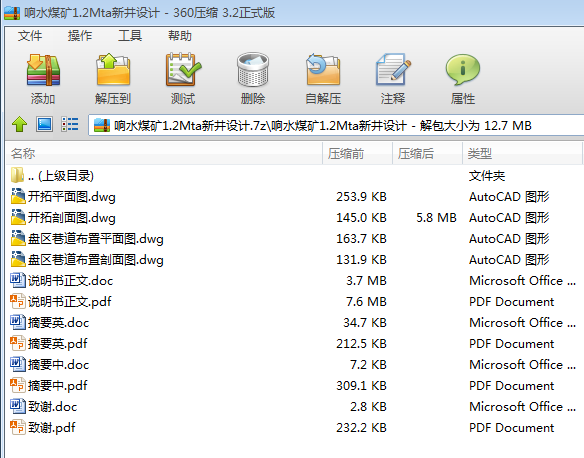
Task: Click the 232.2 KB size value
Action: point(361,427)
